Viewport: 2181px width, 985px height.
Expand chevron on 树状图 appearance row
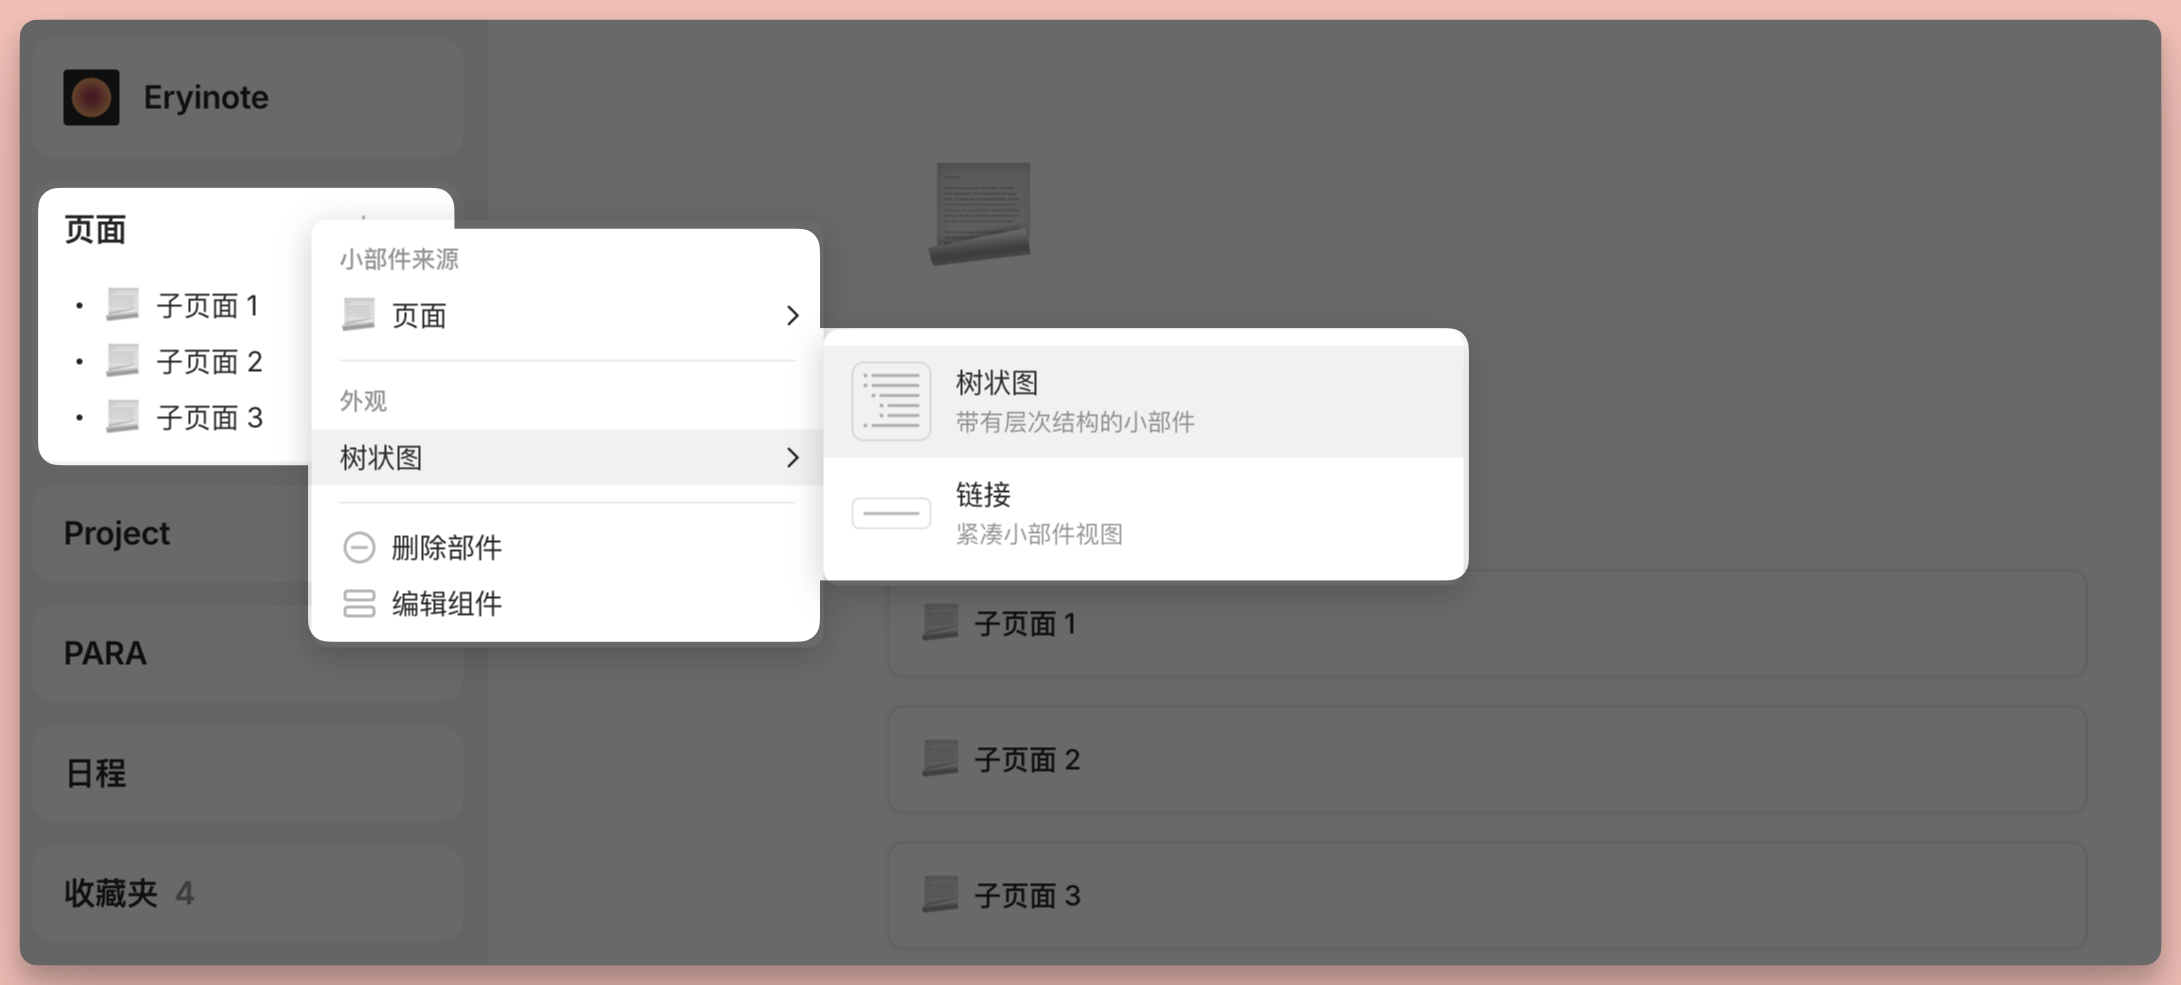(792, 458)
